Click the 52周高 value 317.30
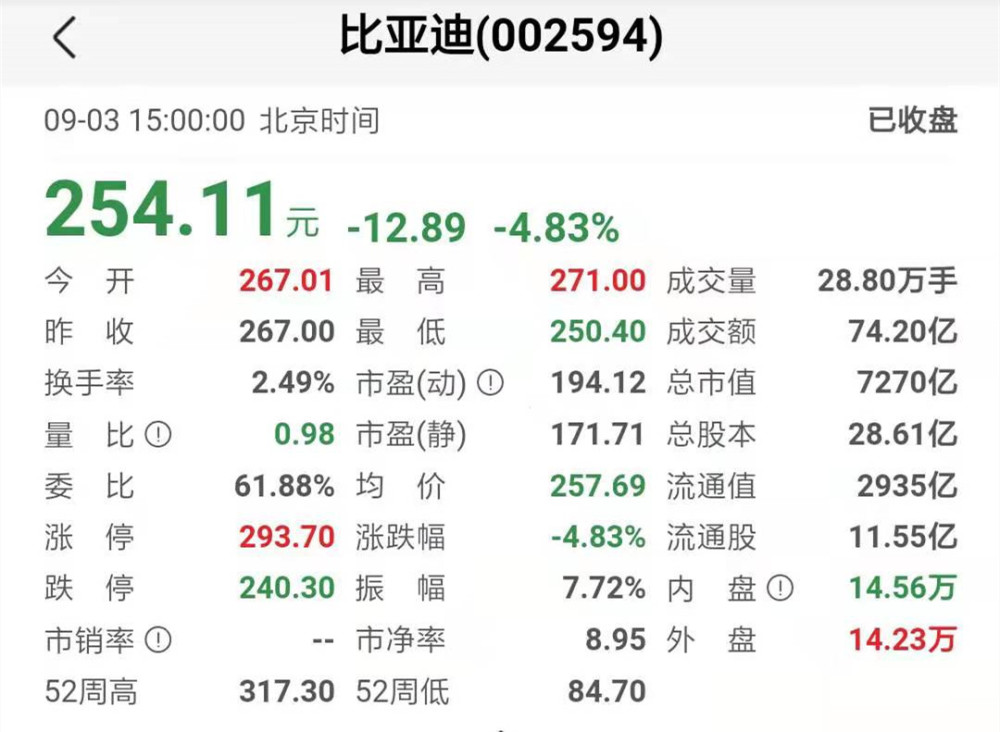 click(x=287, y=691)
